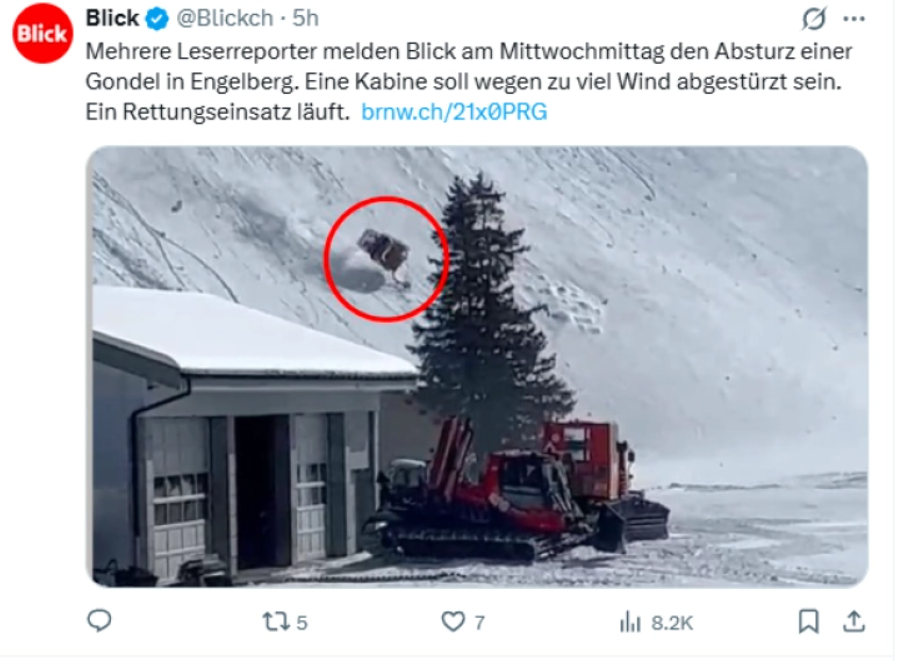Click the retweet count 5
Screen dimensions: 901x661
302,622
